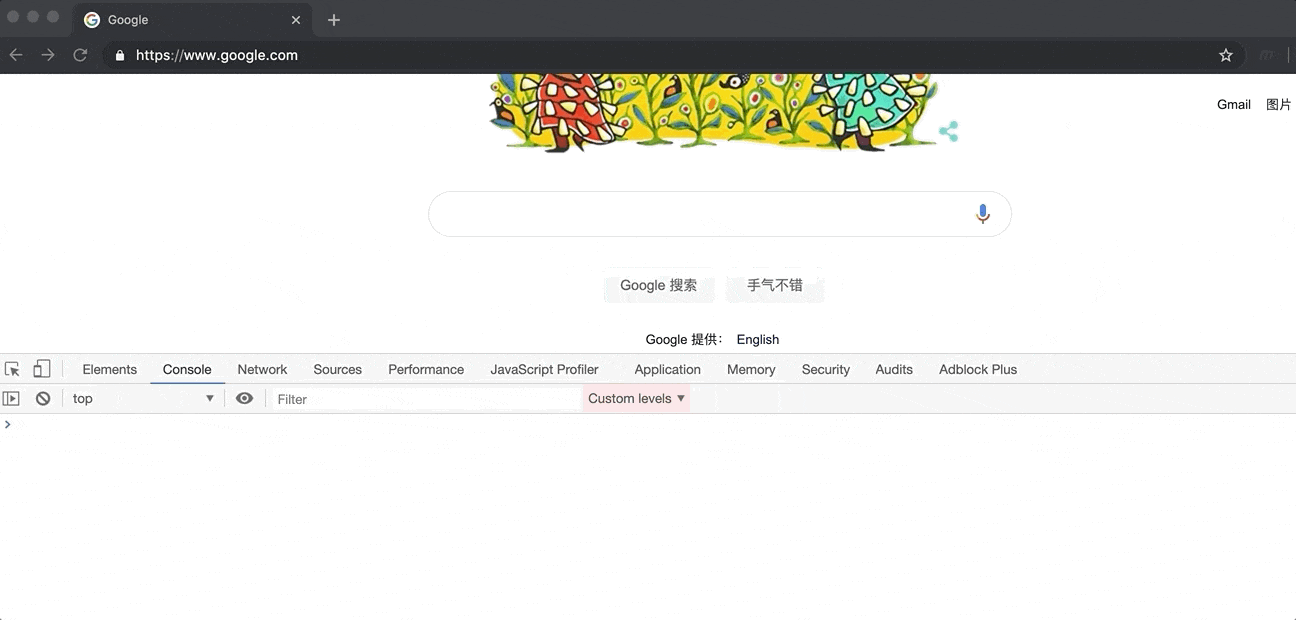Screen dimensions: 1296x620
Task: Switch to the Performance tab
Action: point(426,369)
